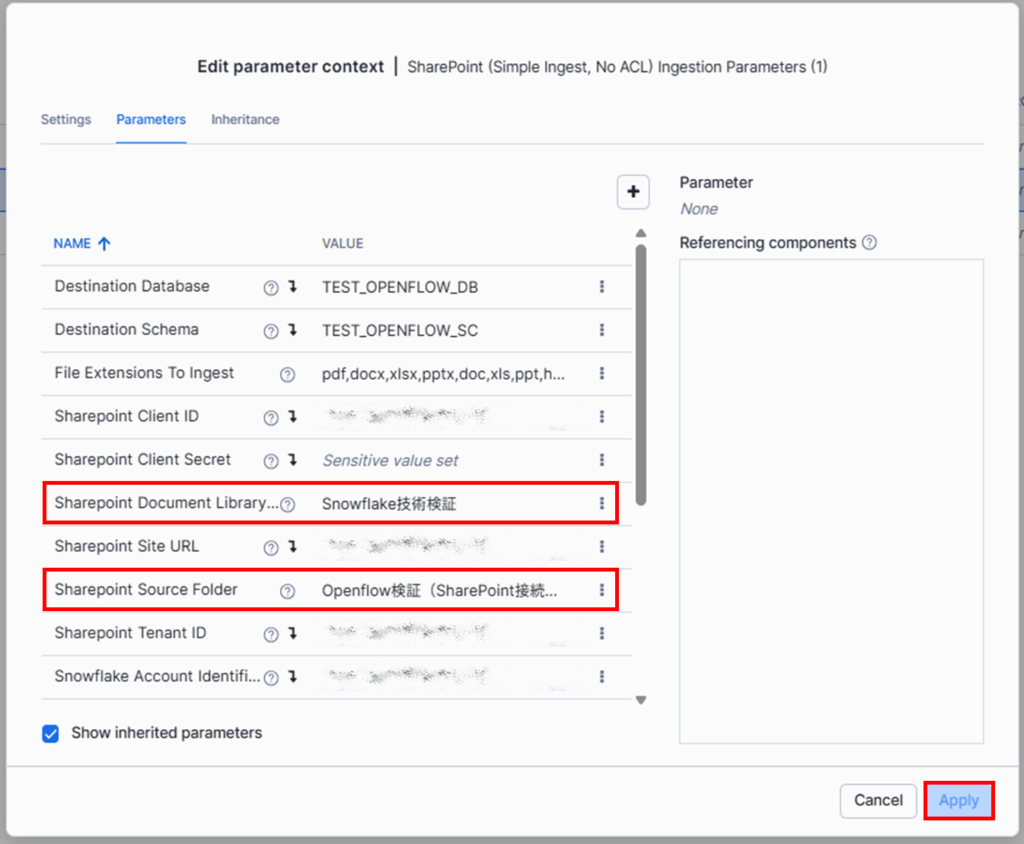Viewport: 1024px width, 844px height.
Task: Open actions menu for Sharepoint Document Library row
Action: pyautogui.click(x=601, y=503)
